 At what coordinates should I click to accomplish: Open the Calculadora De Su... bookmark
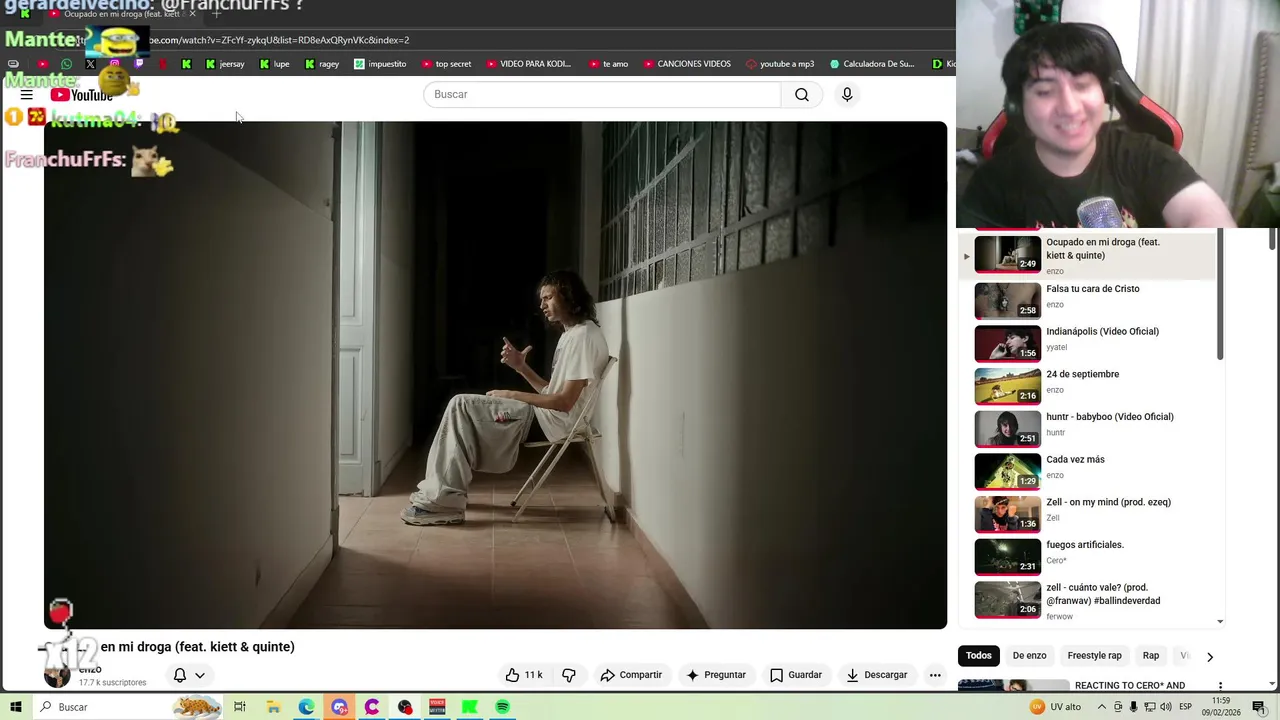click(x=872, y=64)
